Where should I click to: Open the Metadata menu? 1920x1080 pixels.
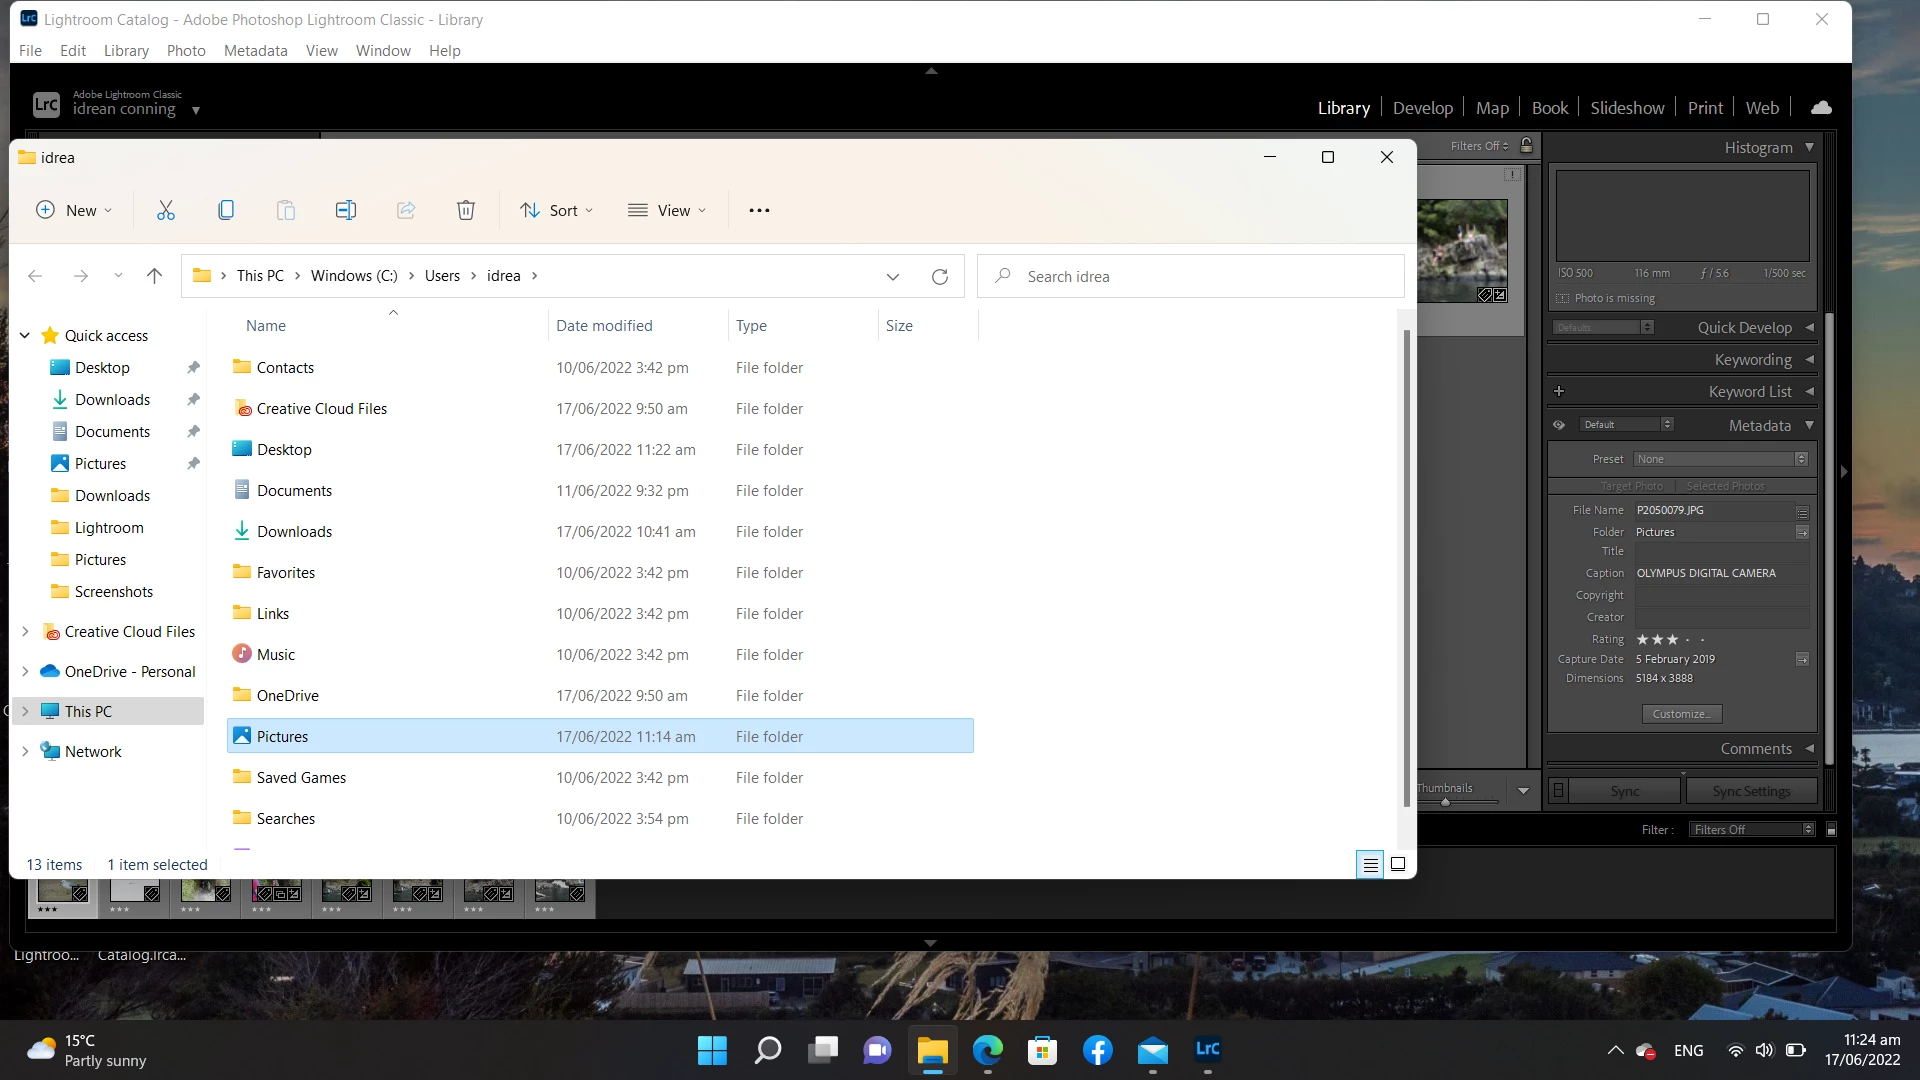coord(255,51)
